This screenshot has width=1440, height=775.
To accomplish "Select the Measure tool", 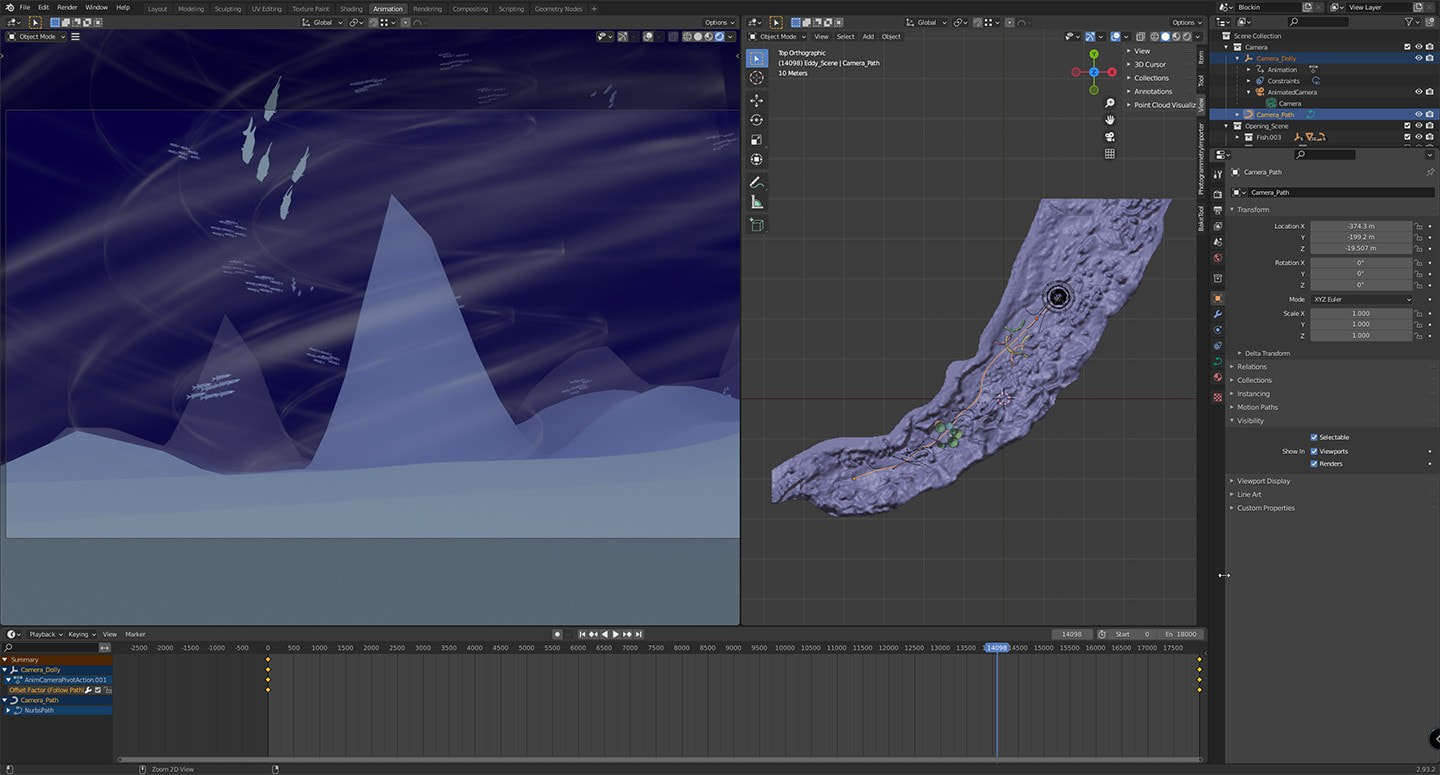I will coord(756,202).
